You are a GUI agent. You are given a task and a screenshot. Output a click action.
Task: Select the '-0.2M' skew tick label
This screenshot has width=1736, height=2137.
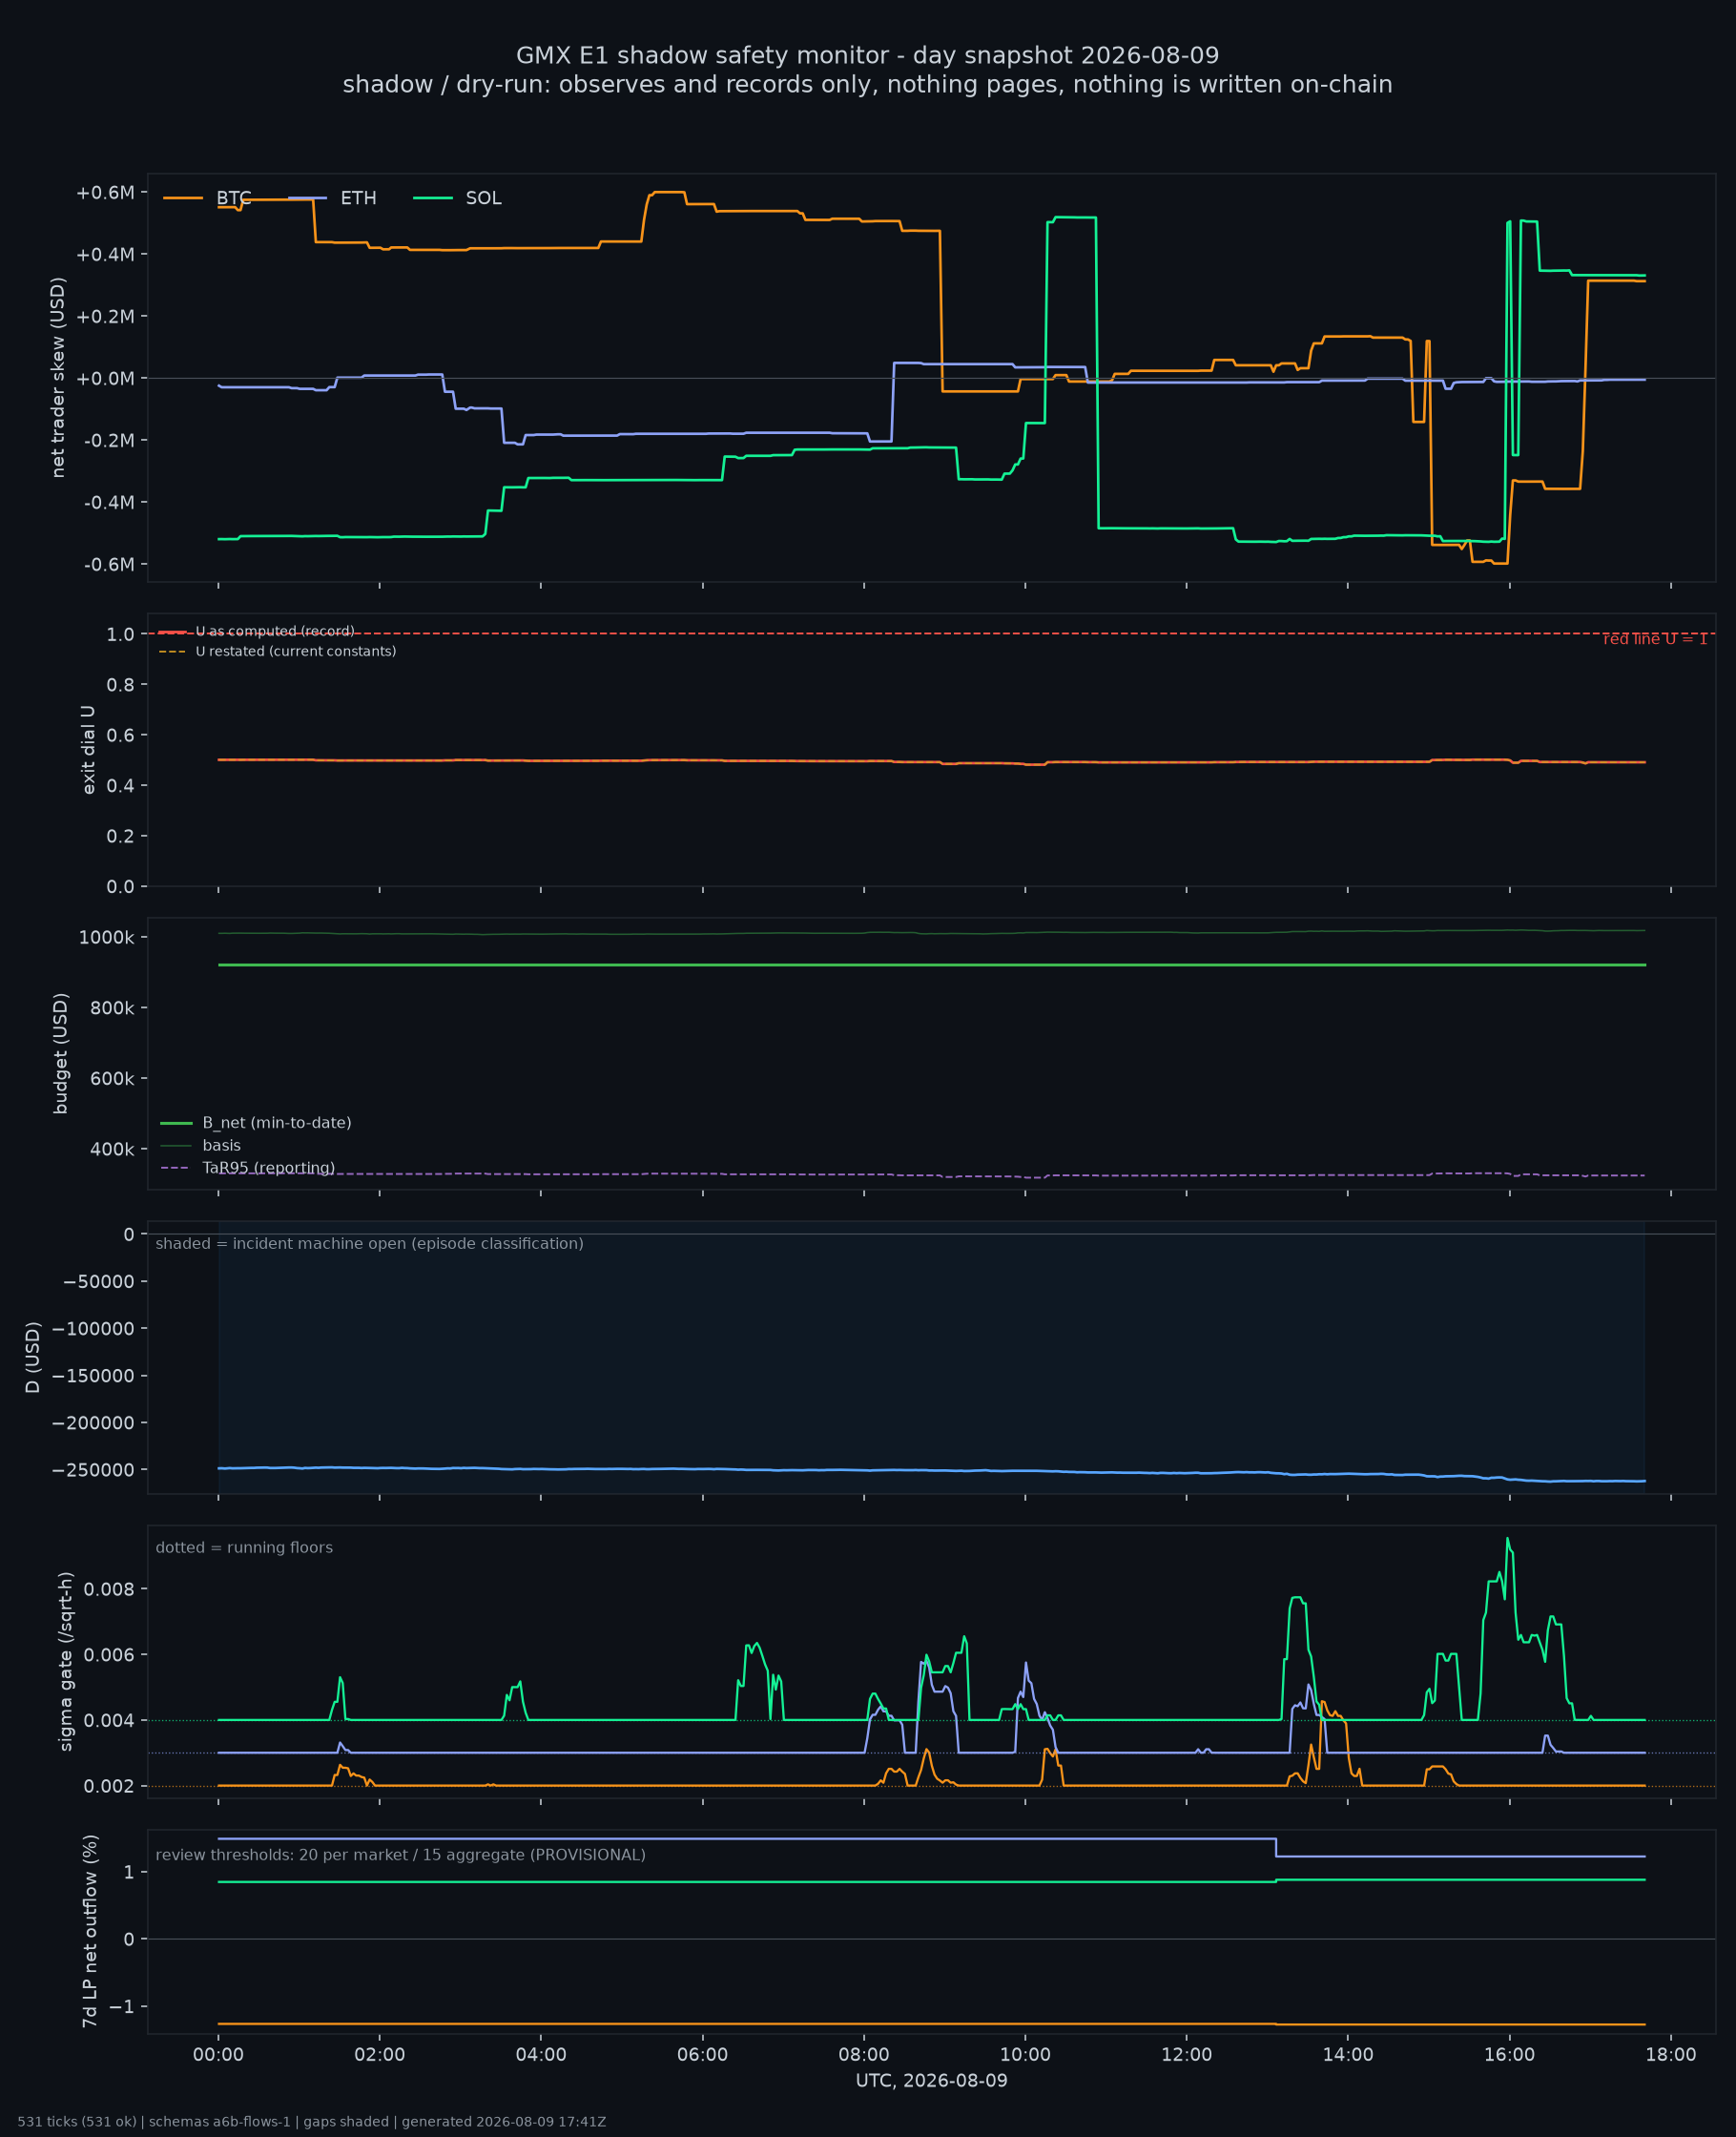point(108,441)
